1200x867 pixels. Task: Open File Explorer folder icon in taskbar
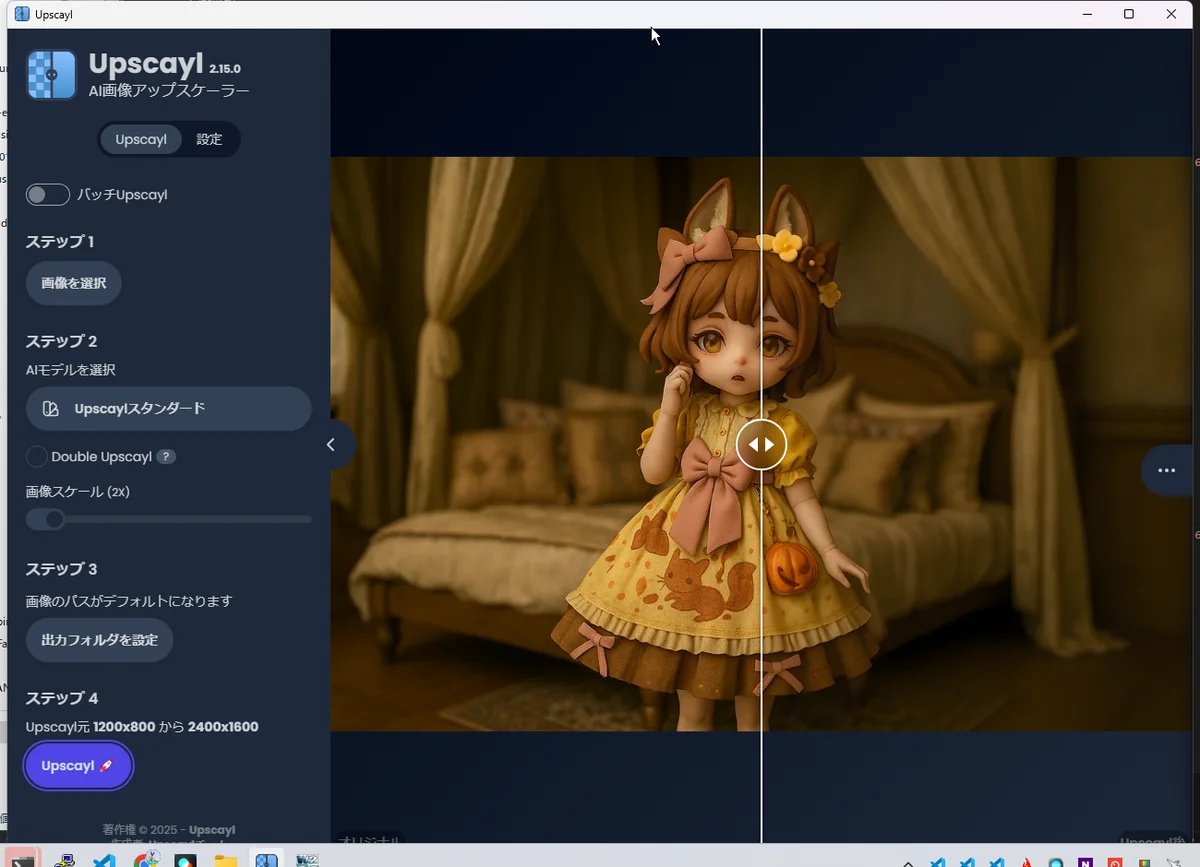tap(225, 860)
